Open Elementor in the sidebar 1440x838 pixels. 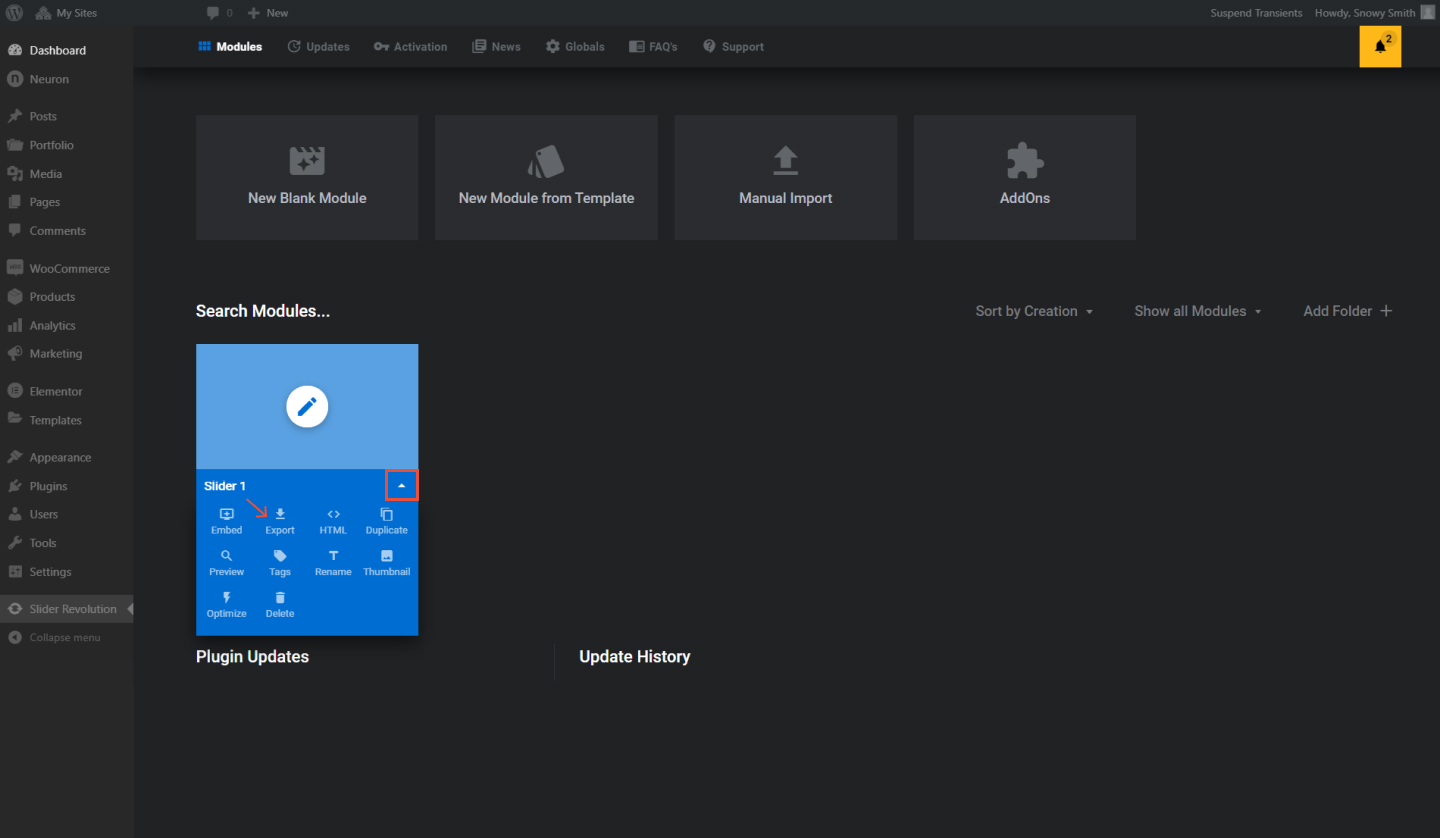click(67, 392)
